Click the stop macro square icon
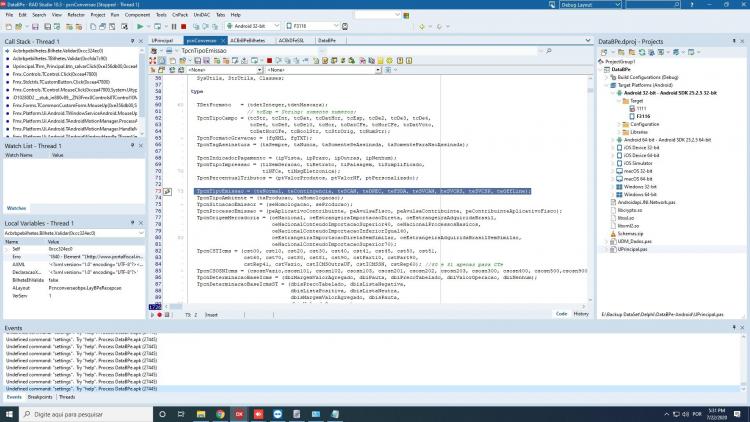Image resolution: width=750 pixels, height=422 pixels. click(x=167, y=315)
